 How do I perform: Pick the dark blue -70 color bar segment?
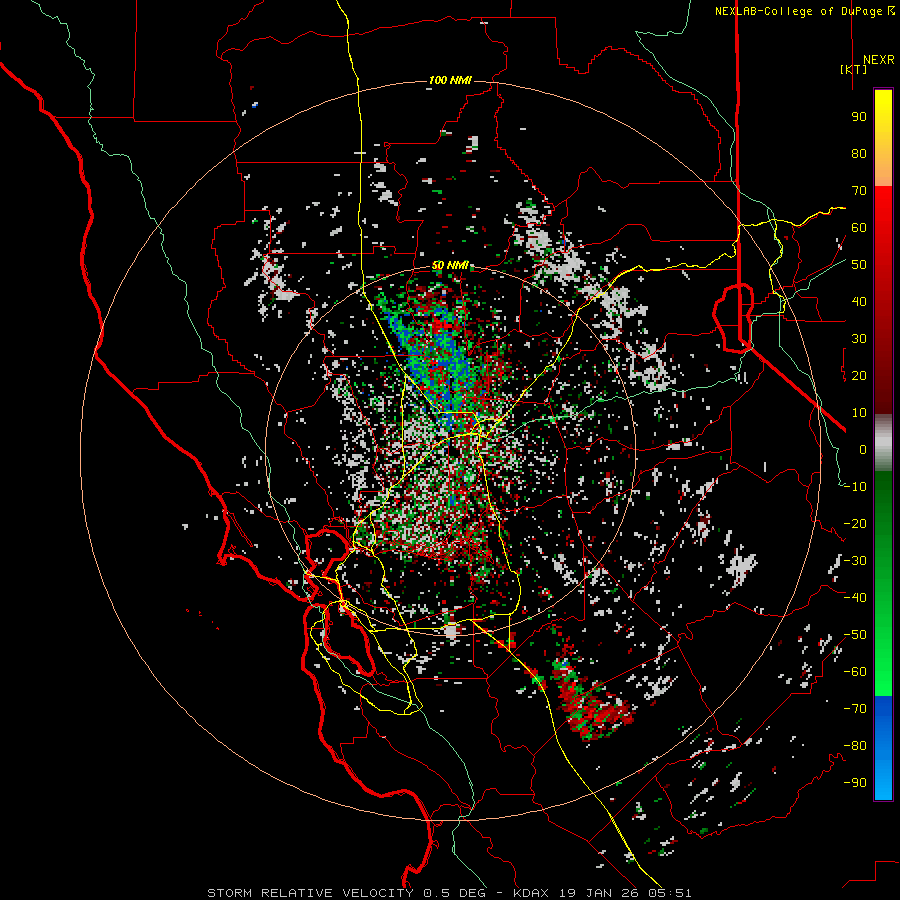coord(883,709)
